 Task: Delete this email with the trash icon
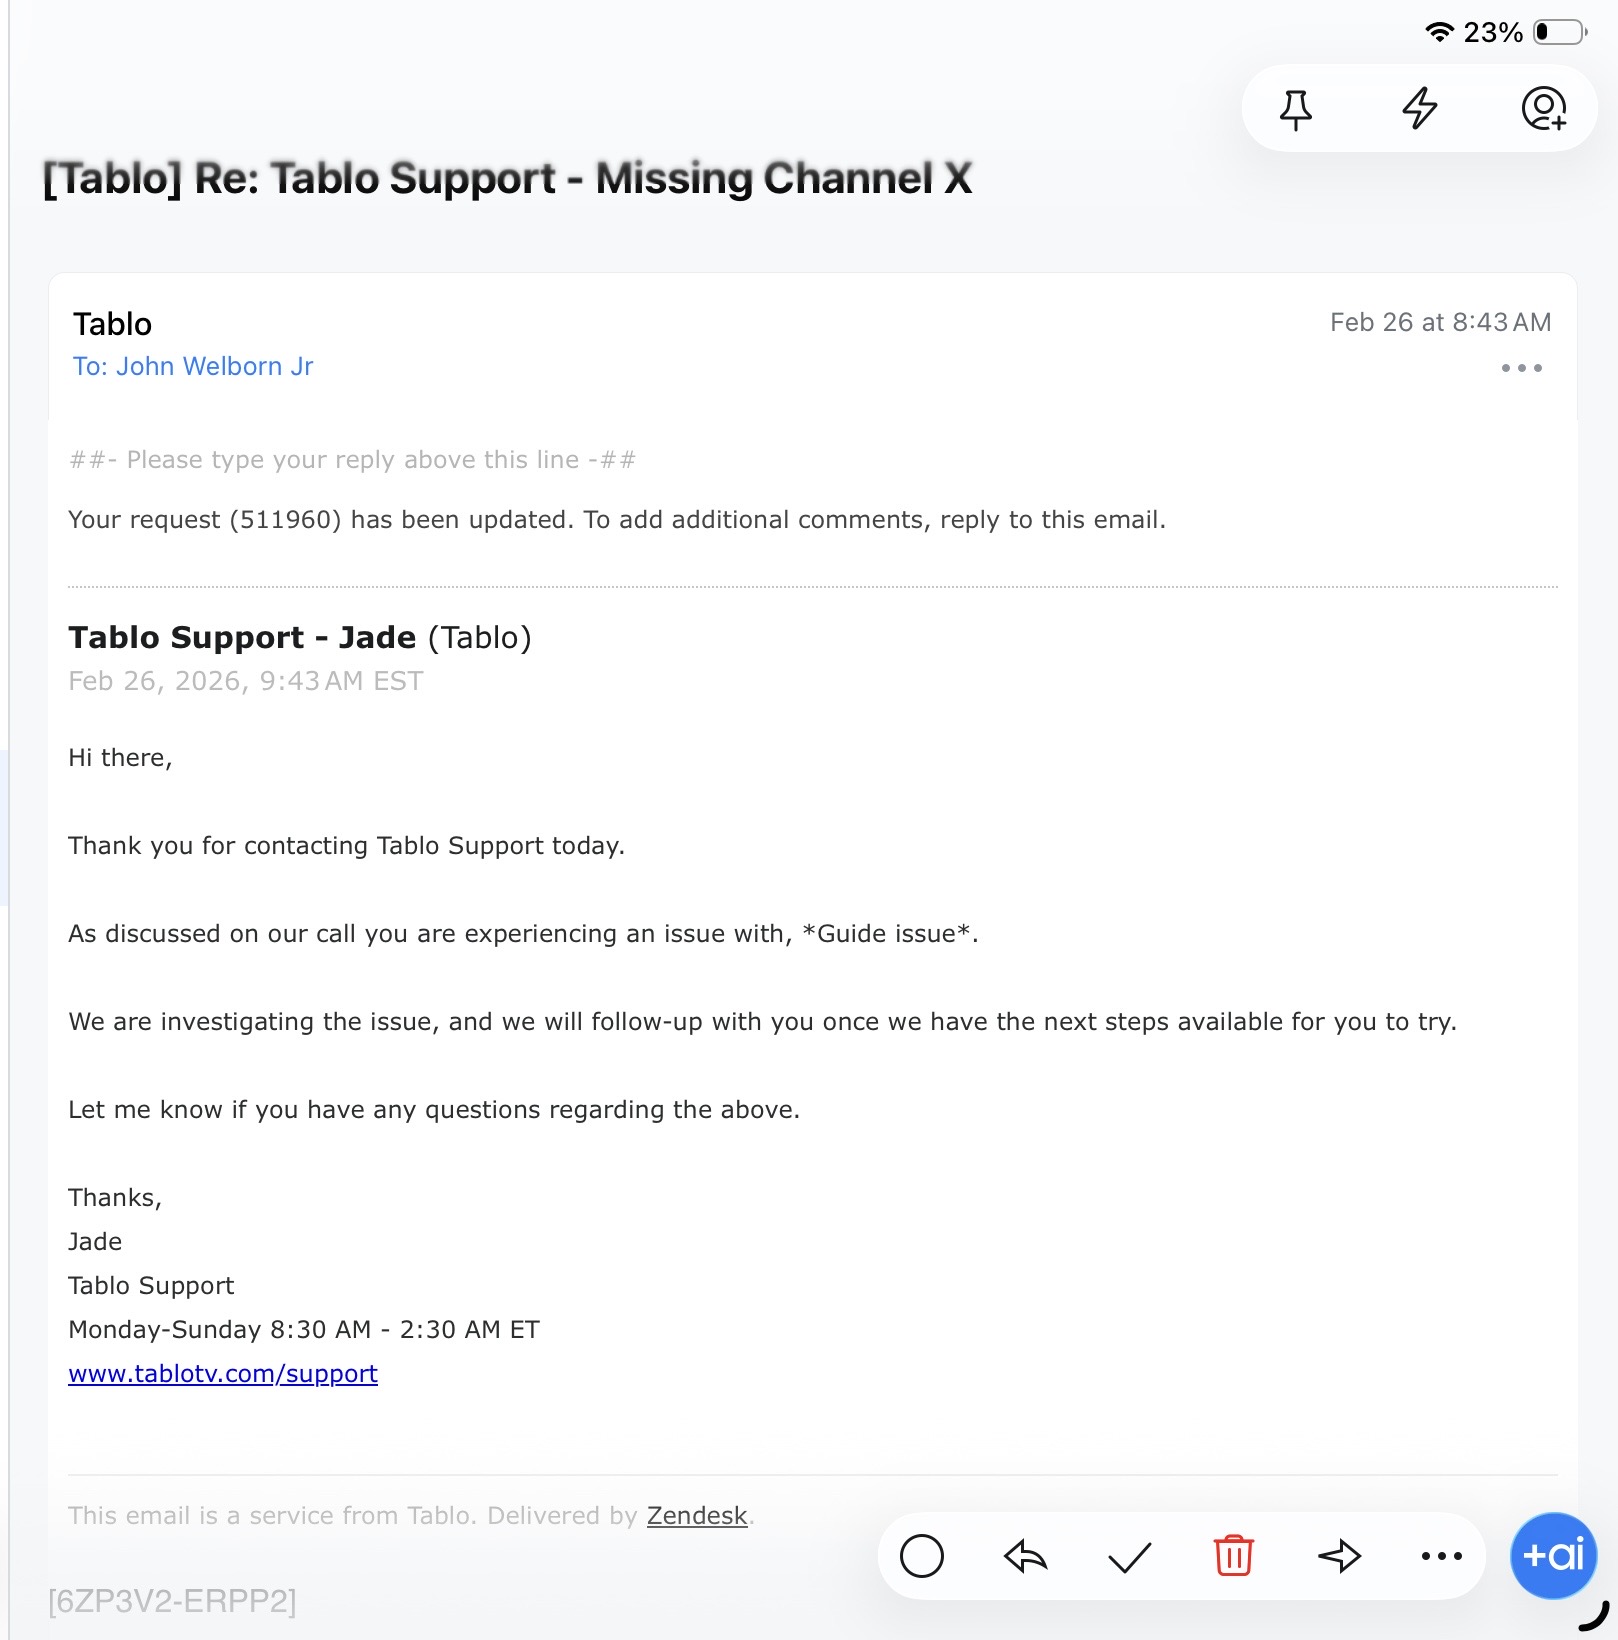click(x=1233, y=1556)
